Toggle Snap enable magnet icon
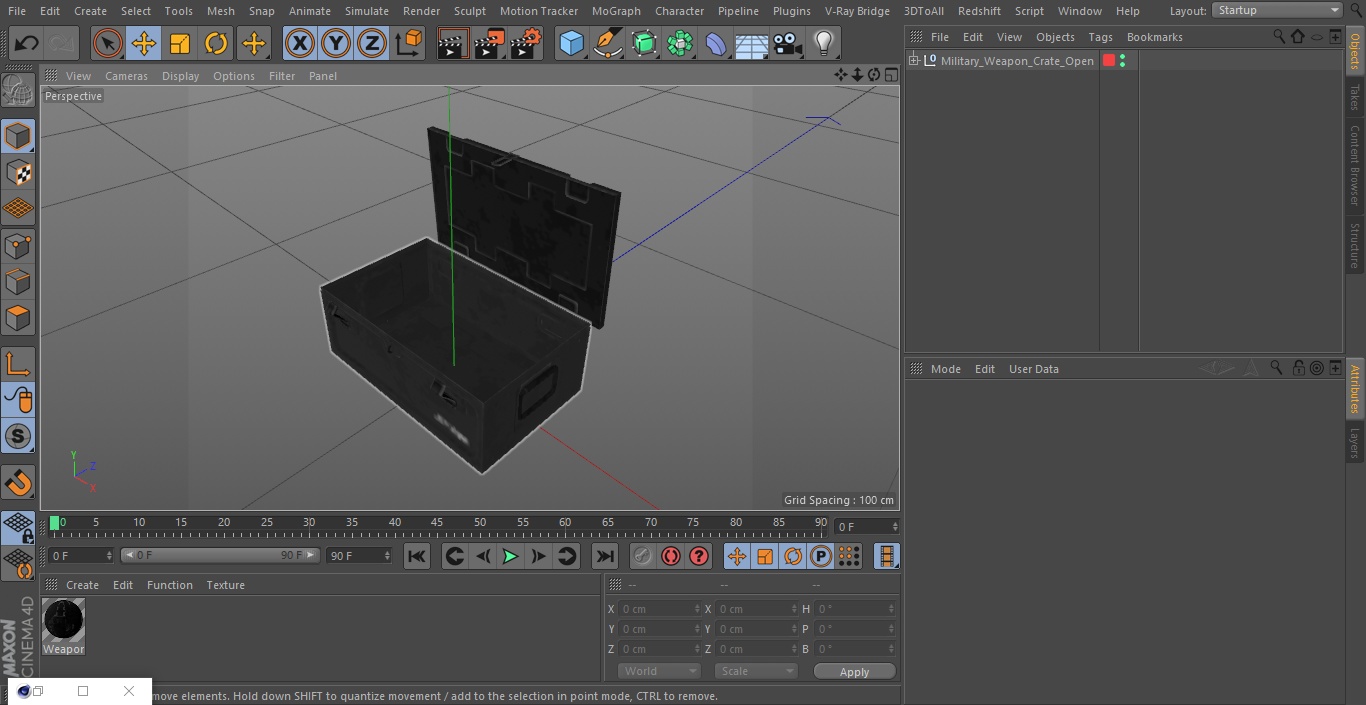The height and width of the screenshot is (705, 1366). [x=18, y=483]
